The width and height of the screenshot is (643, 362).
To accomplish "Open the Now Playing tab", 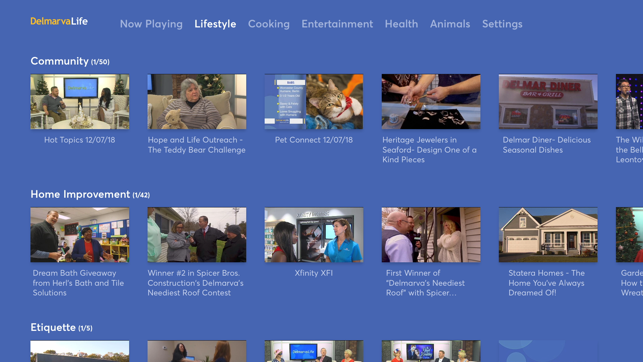I will pos(151,24).
